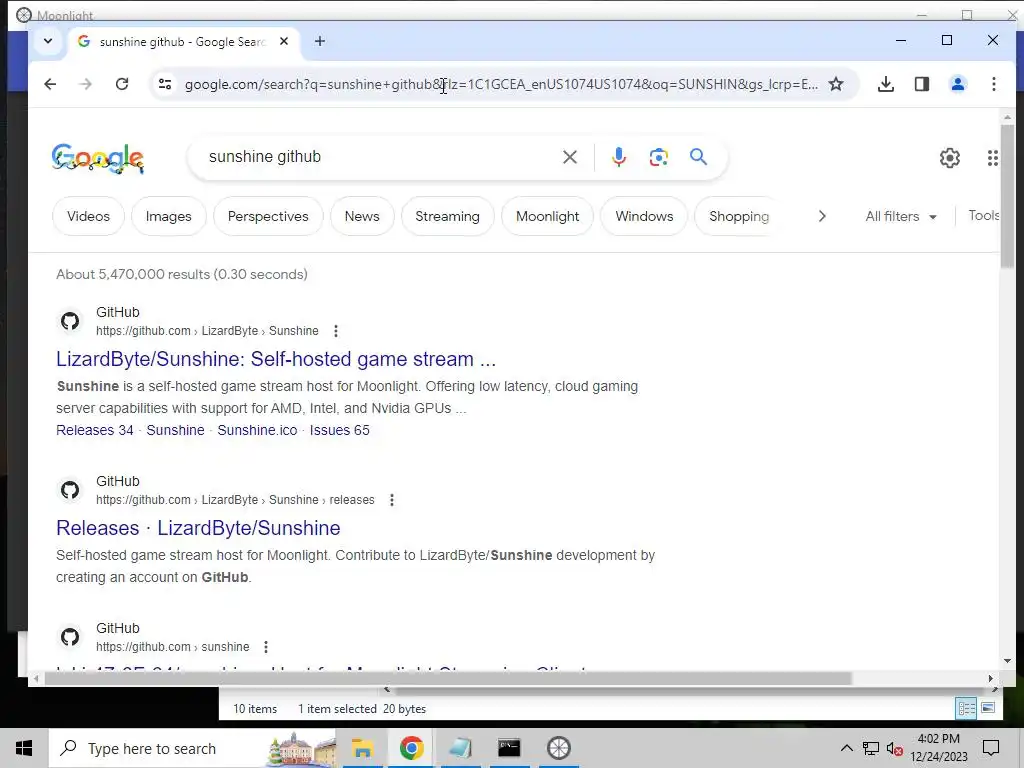Apply the Moonlight filter chip
The image size is (1024, 768).
(547, 216)
